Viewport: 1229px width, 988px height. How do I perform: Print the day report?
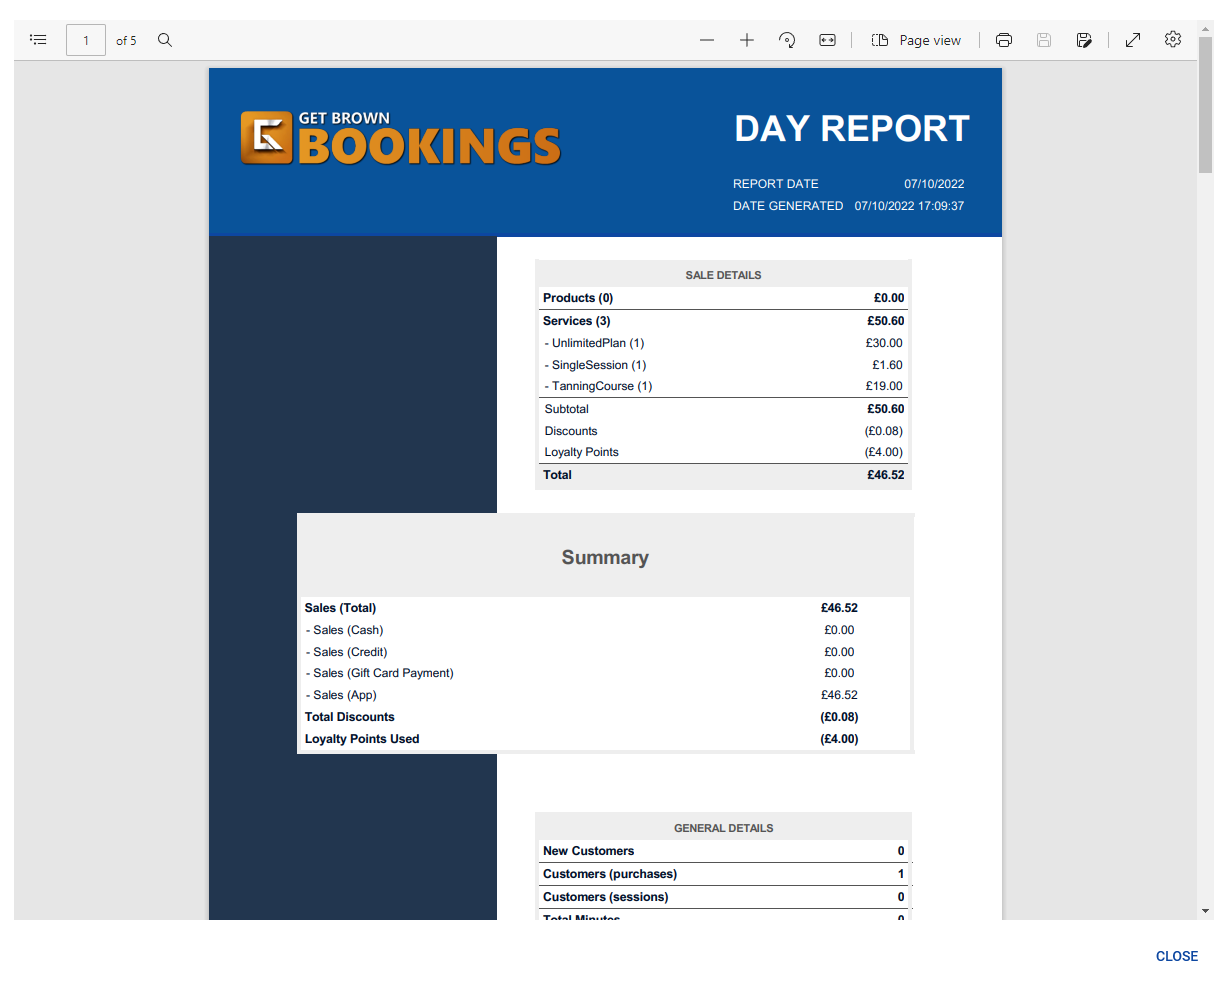coord(1004,40)
